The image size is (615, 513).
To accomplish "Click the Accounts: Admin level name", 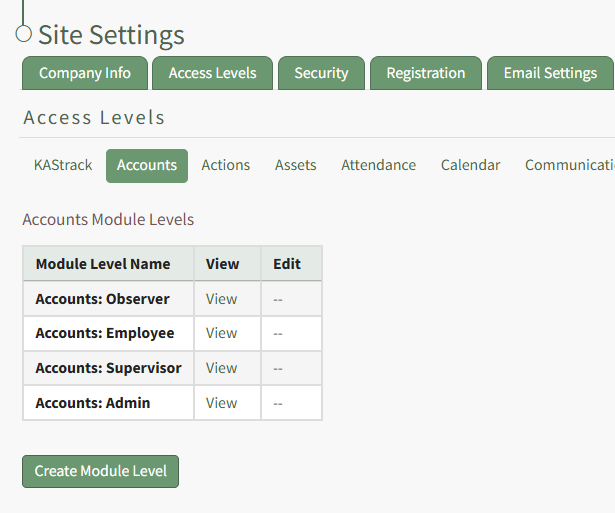I will tap(93, 403).
